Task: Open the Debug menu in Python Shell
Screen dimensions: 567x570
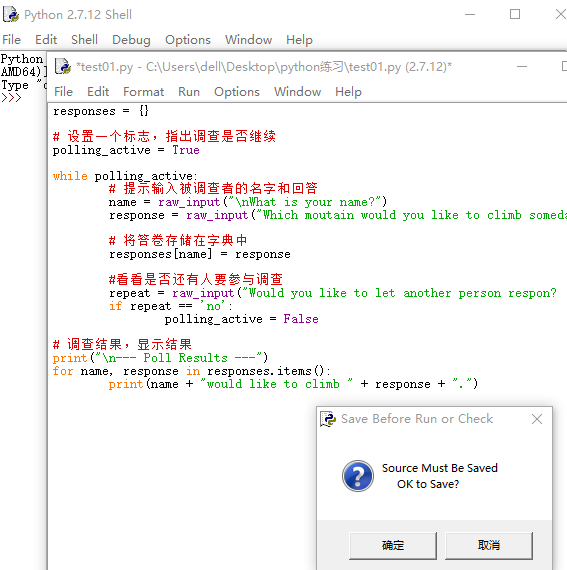Action: [131, 40]
